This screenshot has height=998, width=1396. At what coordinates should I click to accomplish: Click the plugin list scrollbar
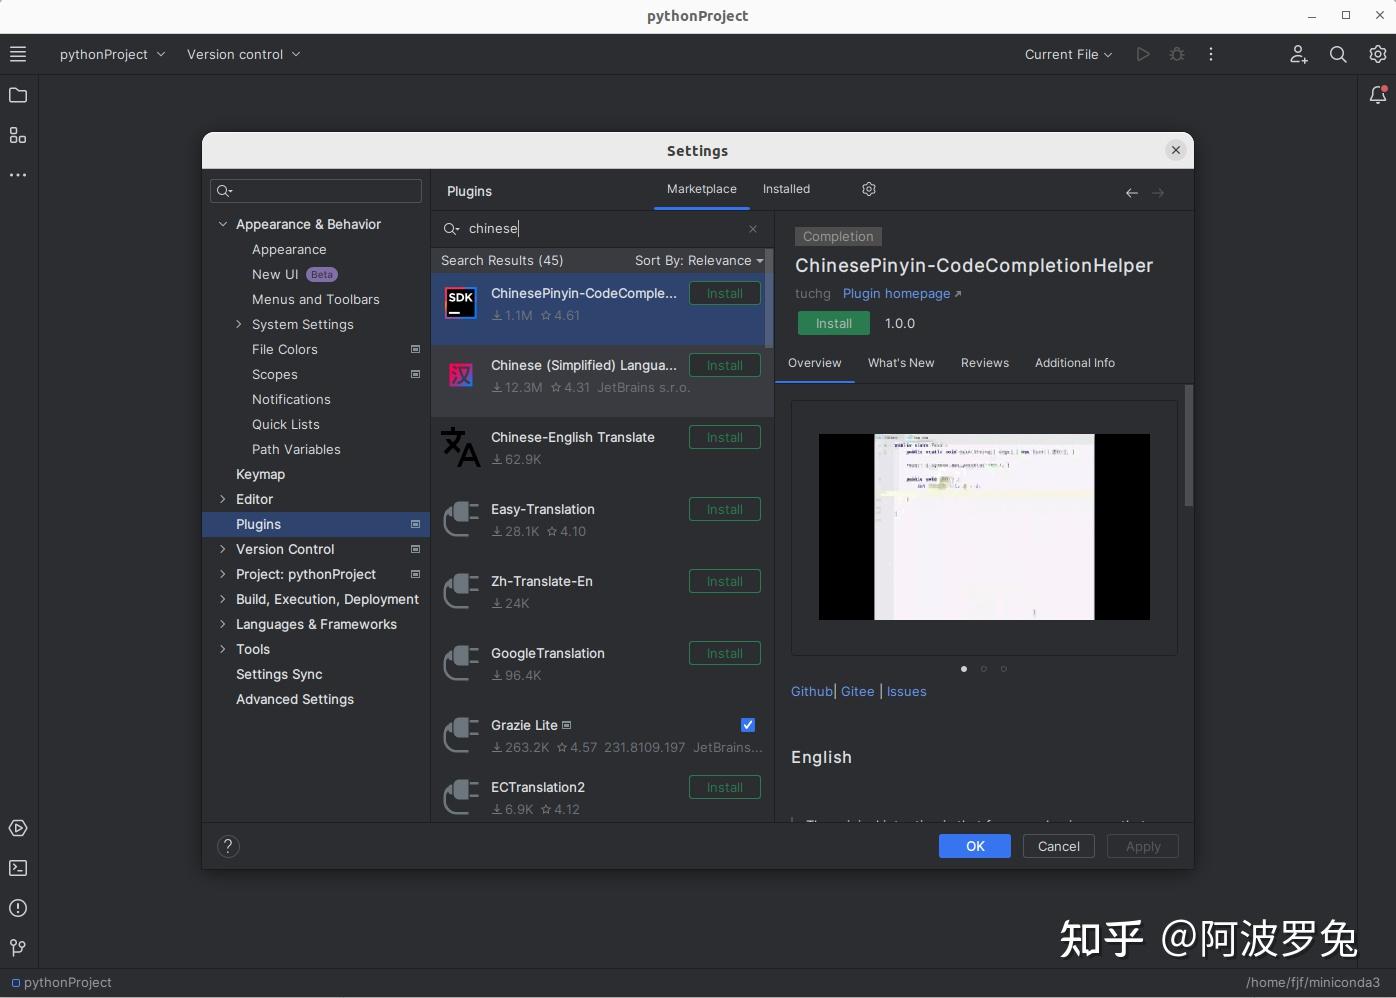769,298
